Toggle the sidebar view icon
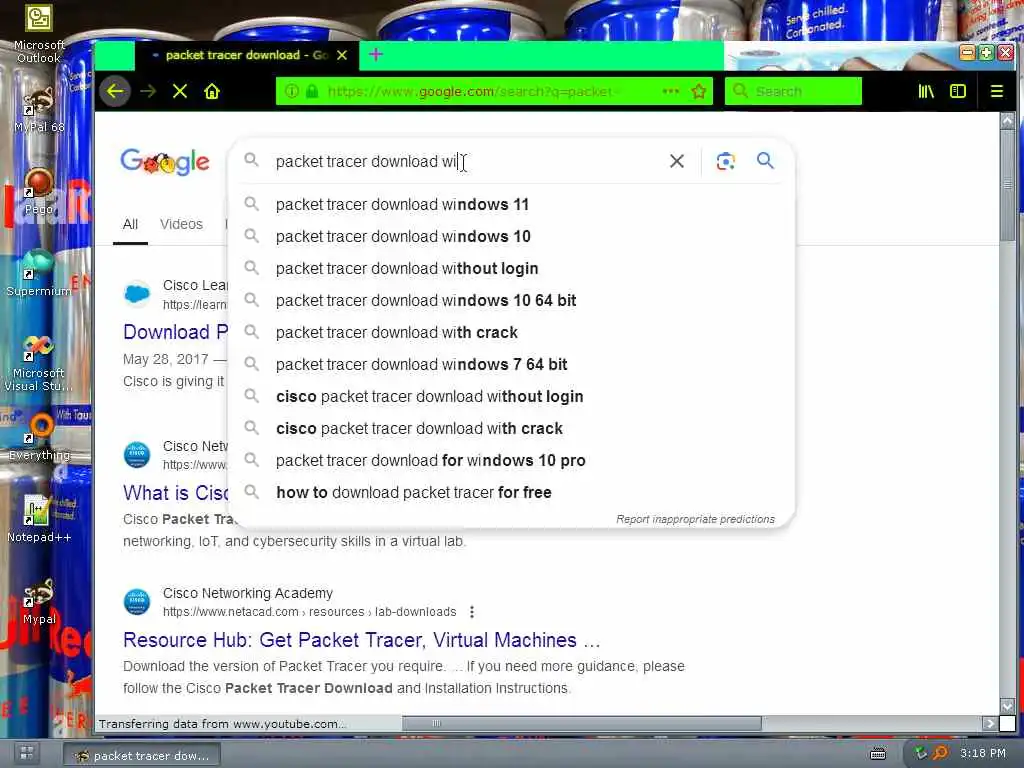Viewport: 1024px width, 768px height. click(x=958, y=91)
